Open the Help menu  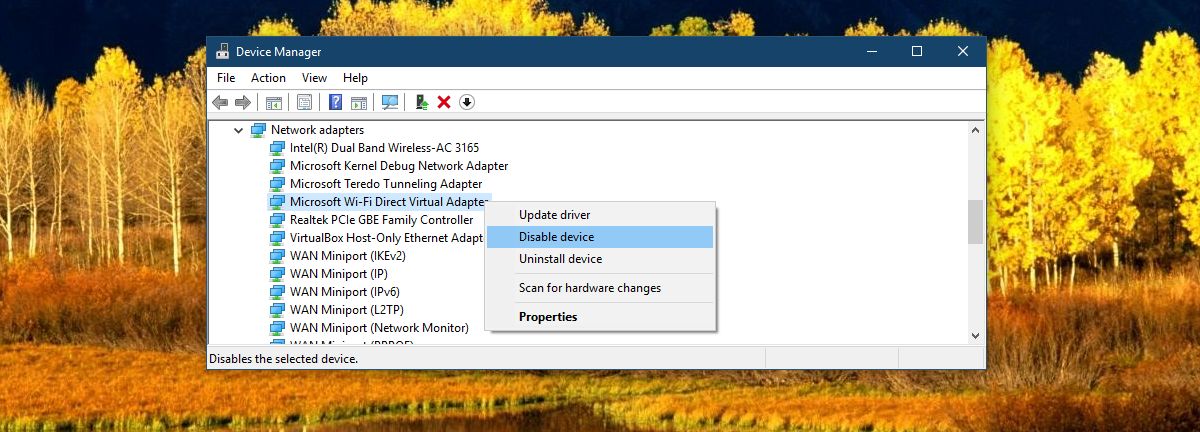coord(355,78)
